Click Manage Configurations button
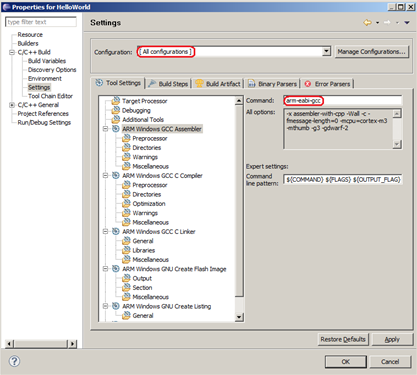This screenshot has width=417, height=375. pyautogui.click(x=371, y=52)
